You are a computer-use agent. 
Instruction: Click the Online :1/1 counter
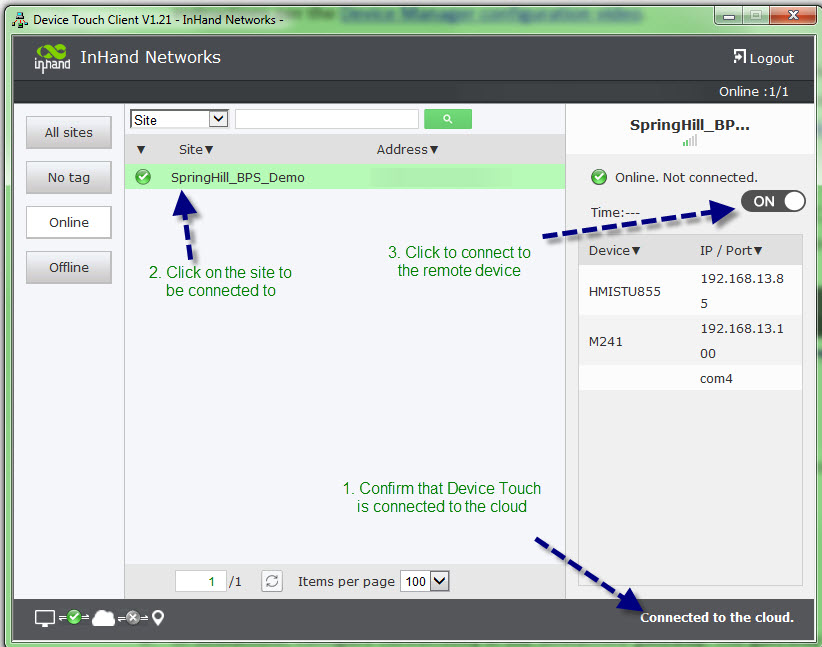(x=754, y=92)
